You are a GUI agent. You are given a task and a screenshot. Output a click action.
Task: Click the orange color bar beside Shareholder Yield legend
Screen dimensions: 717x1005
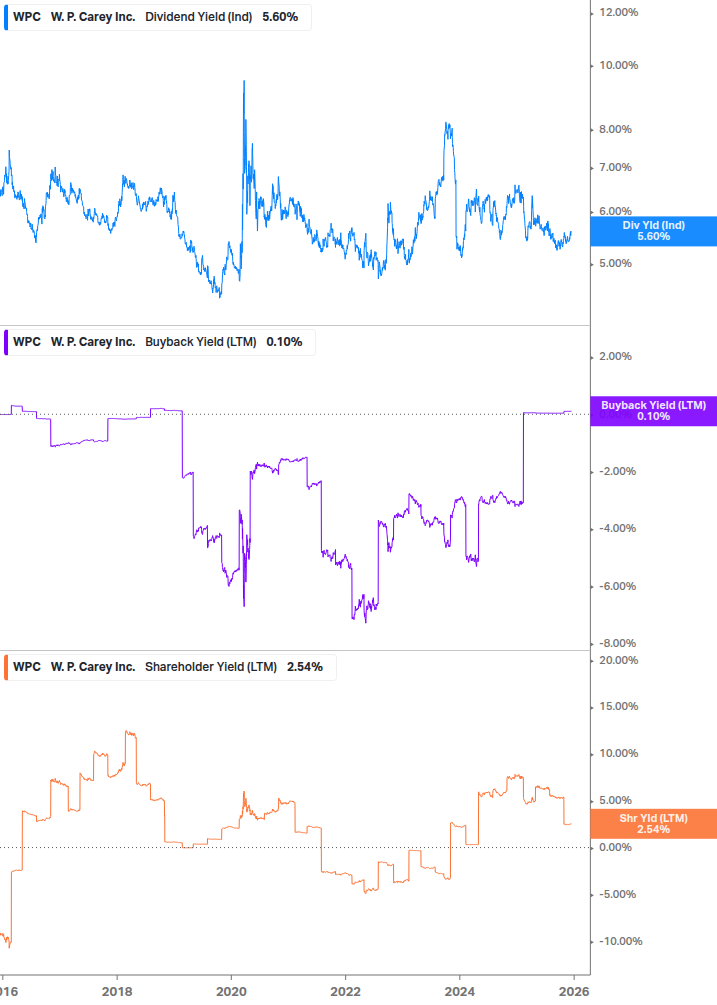(6, 667)
